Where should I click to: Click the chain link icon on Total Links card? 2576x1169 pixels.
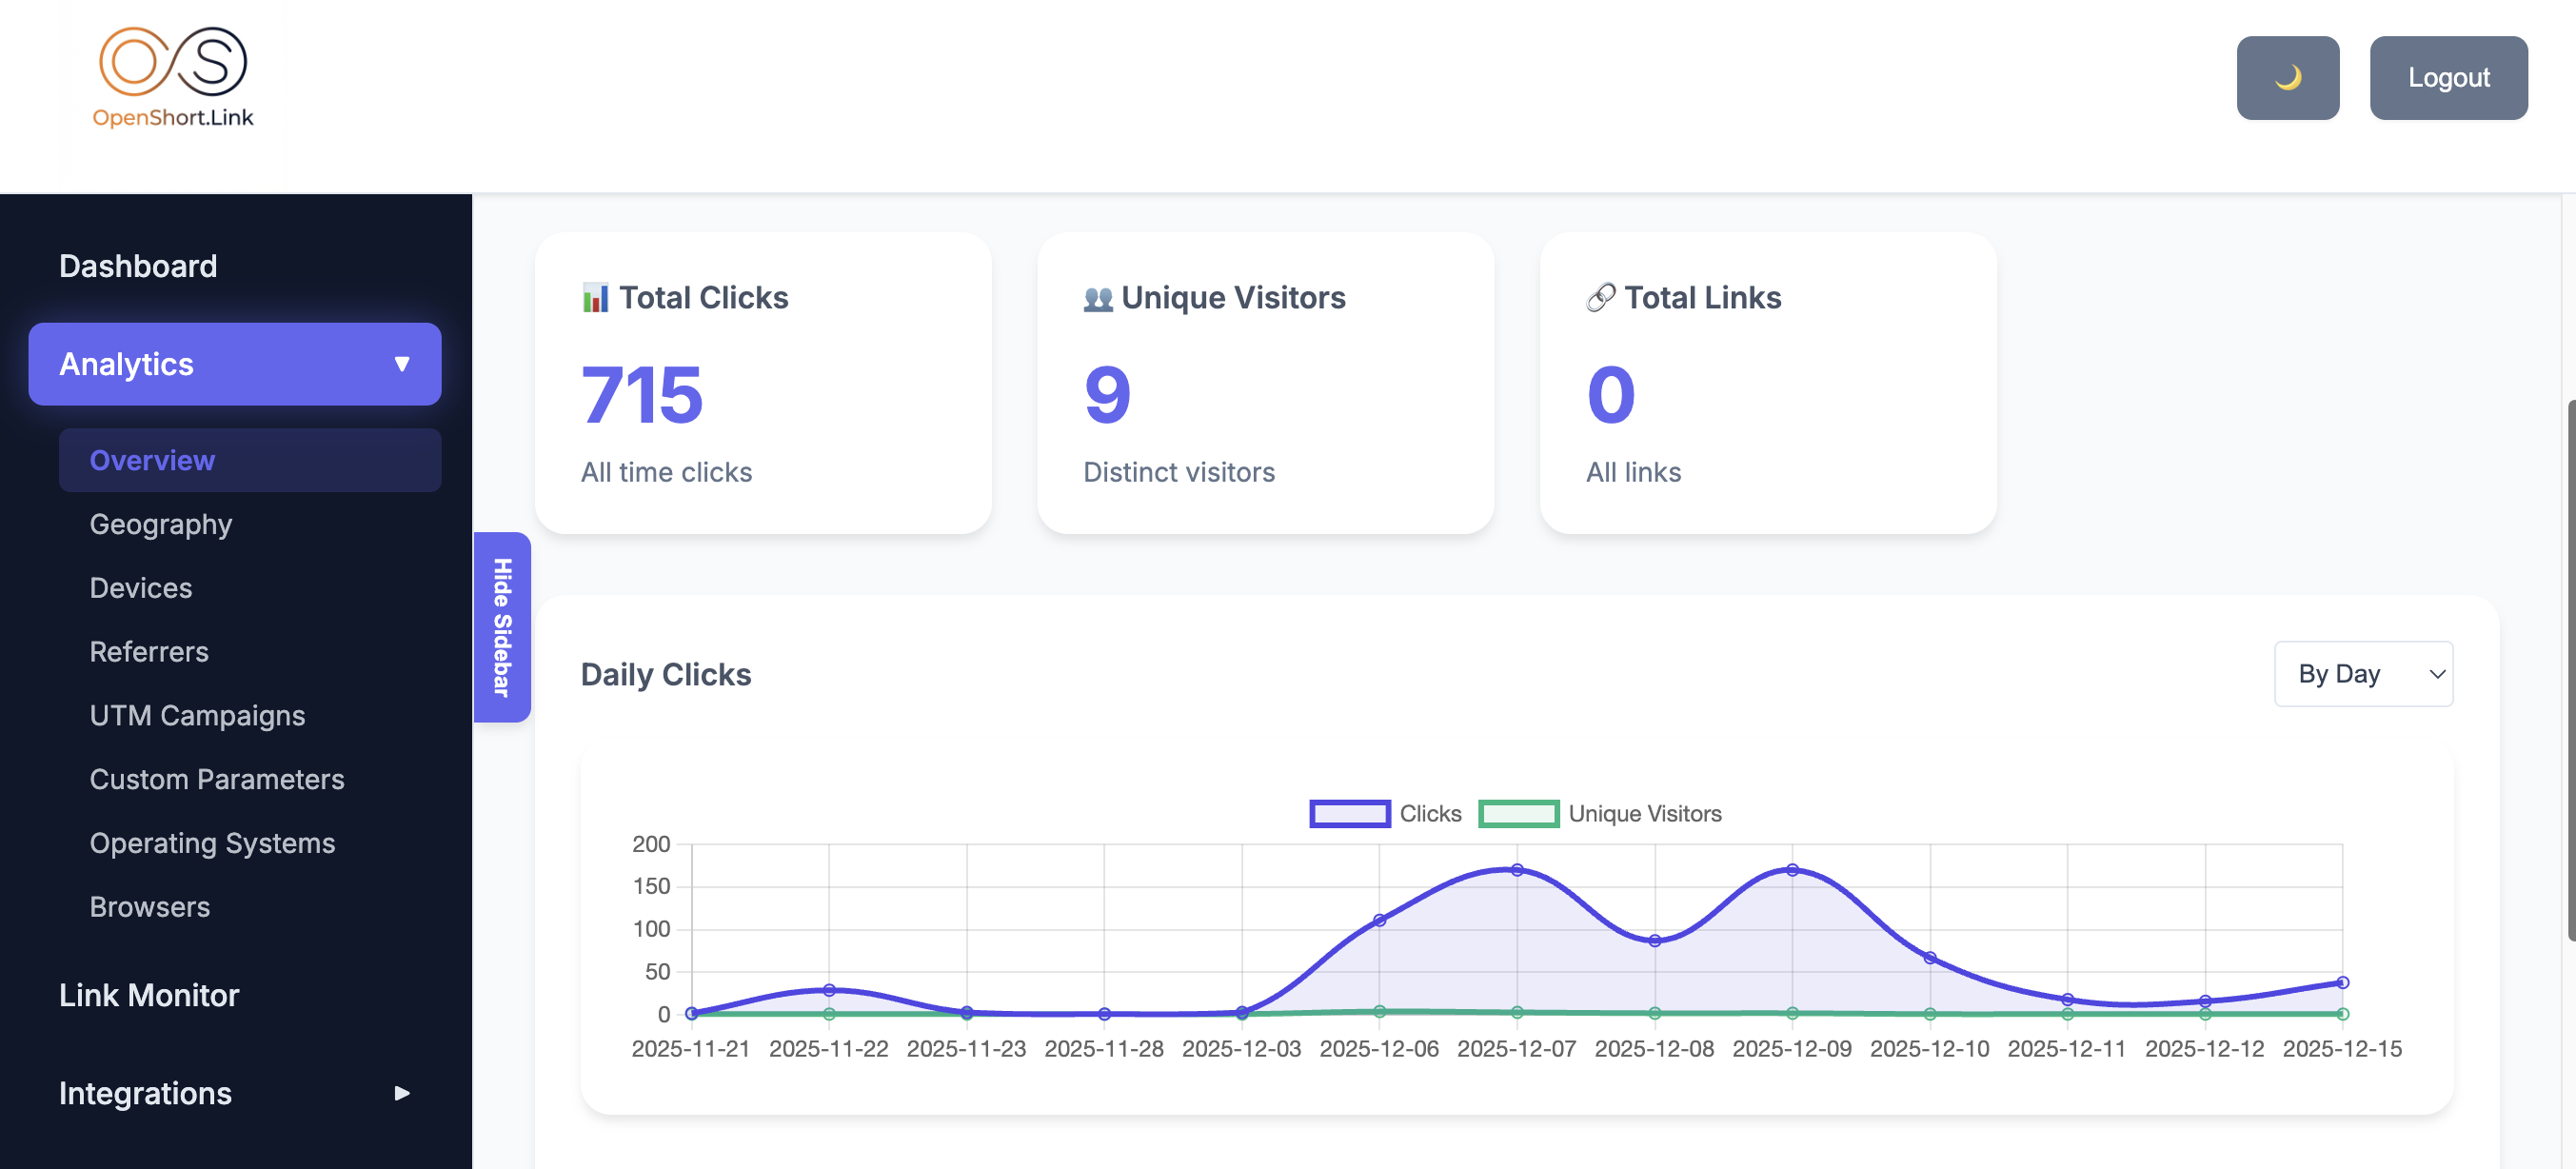(x=1600, y=297)
